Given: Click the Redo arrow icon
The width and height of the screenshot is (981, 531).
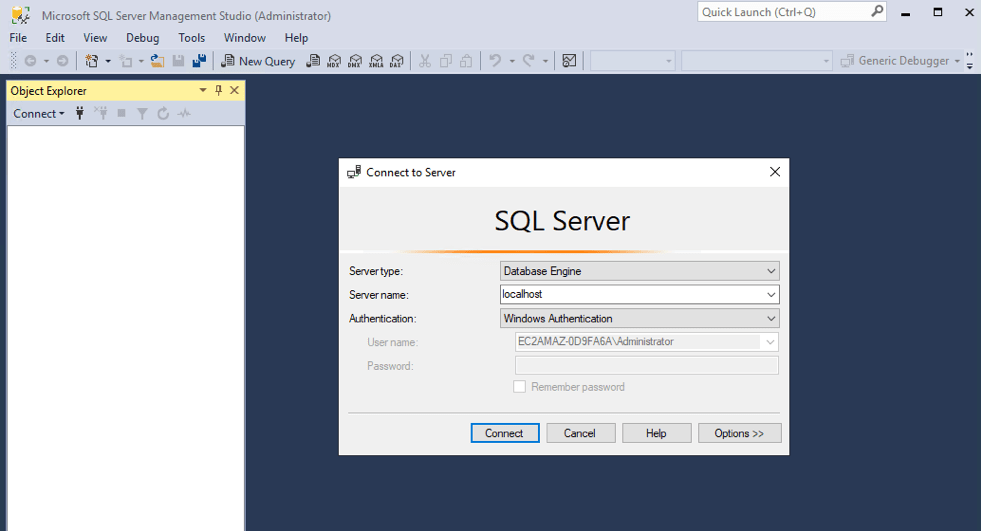Looking at the screenshot, I should click(x=529, y=61).
